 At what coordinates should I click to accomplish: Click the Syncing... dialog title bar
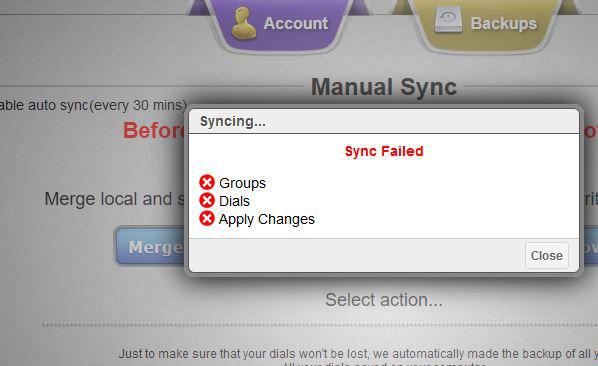(x=384, y=122)
